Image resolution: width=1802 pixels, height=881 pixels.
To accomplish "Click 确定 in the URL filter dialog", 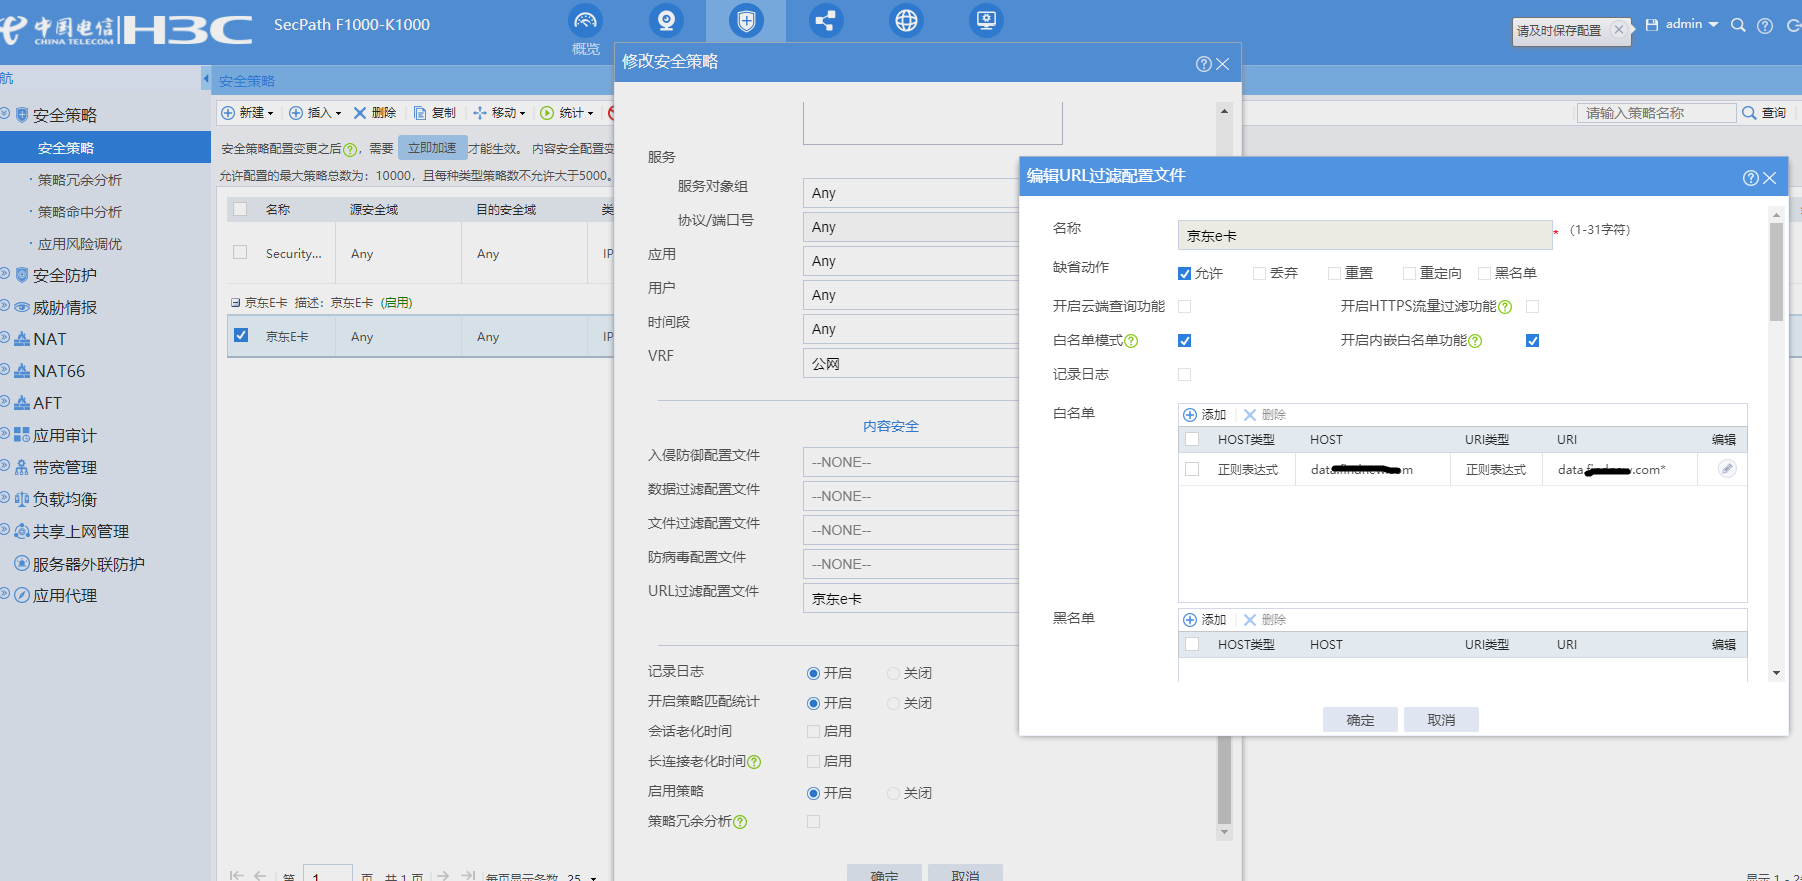I will pos(1360,720).
